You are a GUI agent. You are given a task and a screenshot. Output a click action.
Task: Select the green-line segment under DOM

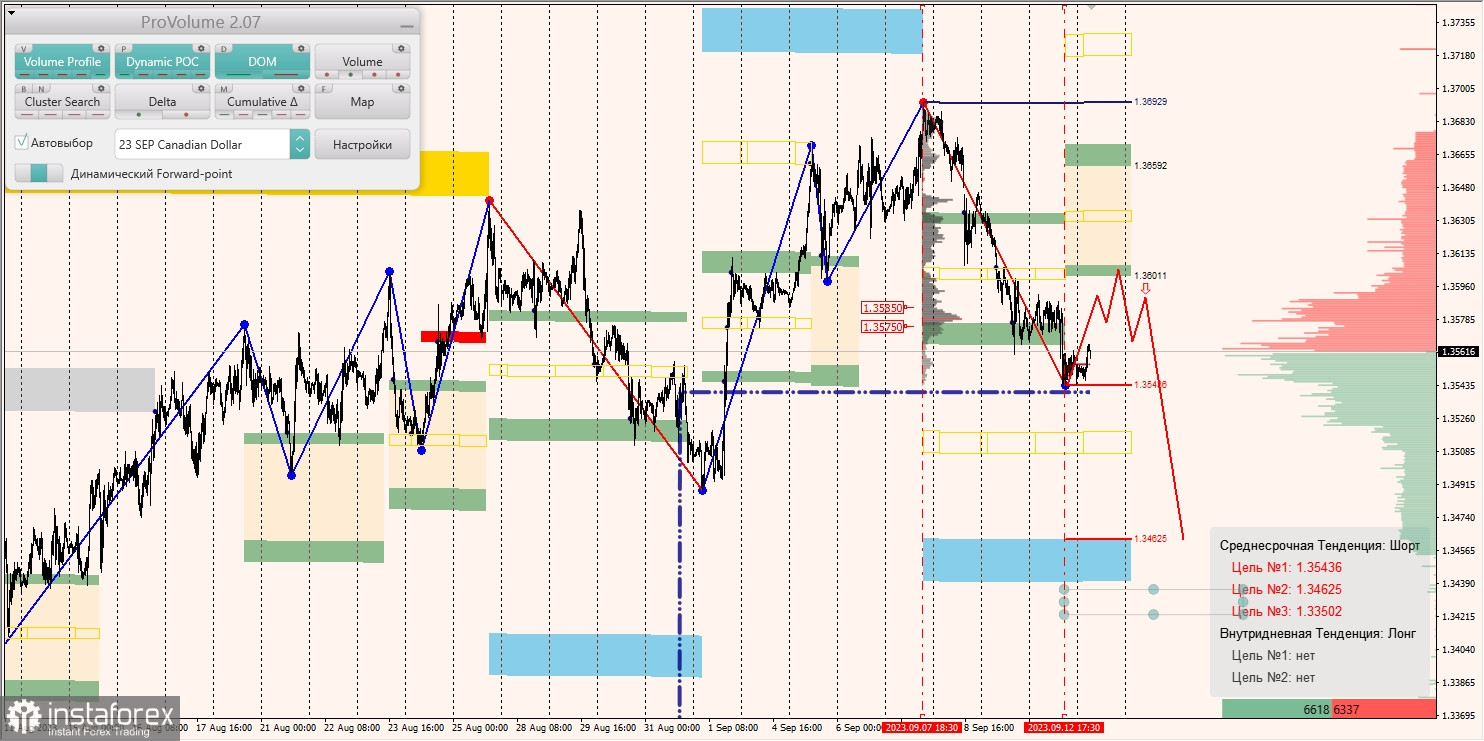(239, 75)
